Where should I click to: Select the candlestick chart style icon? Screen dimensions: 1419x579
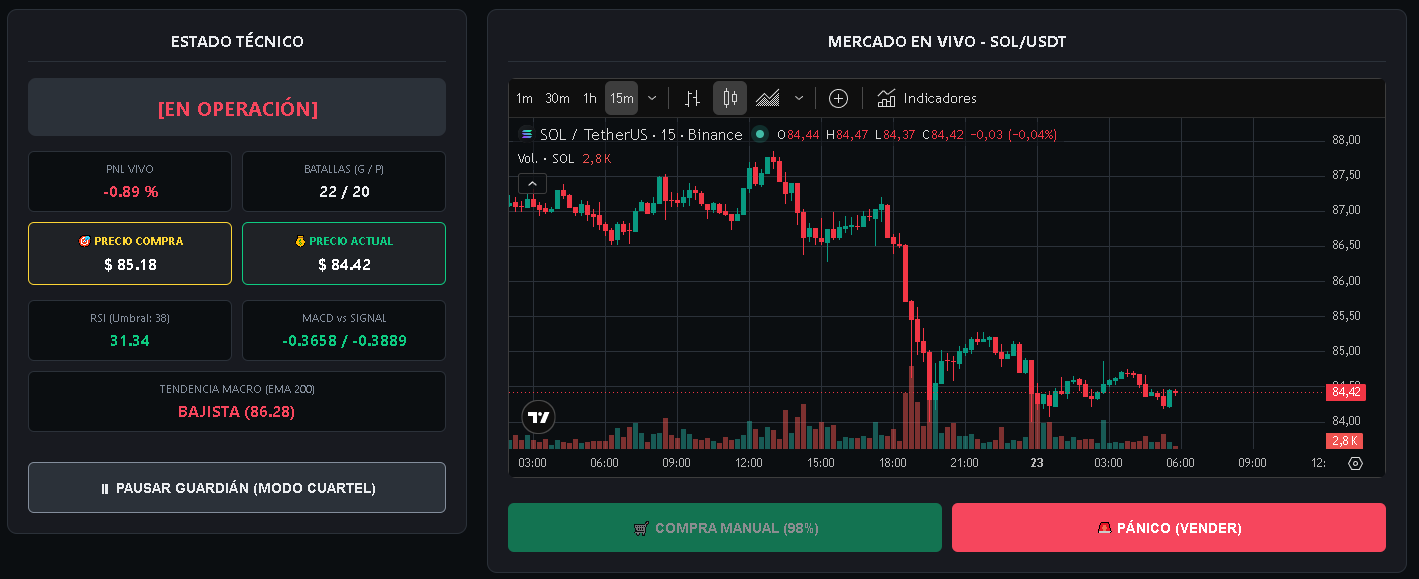tap(730, 98)
